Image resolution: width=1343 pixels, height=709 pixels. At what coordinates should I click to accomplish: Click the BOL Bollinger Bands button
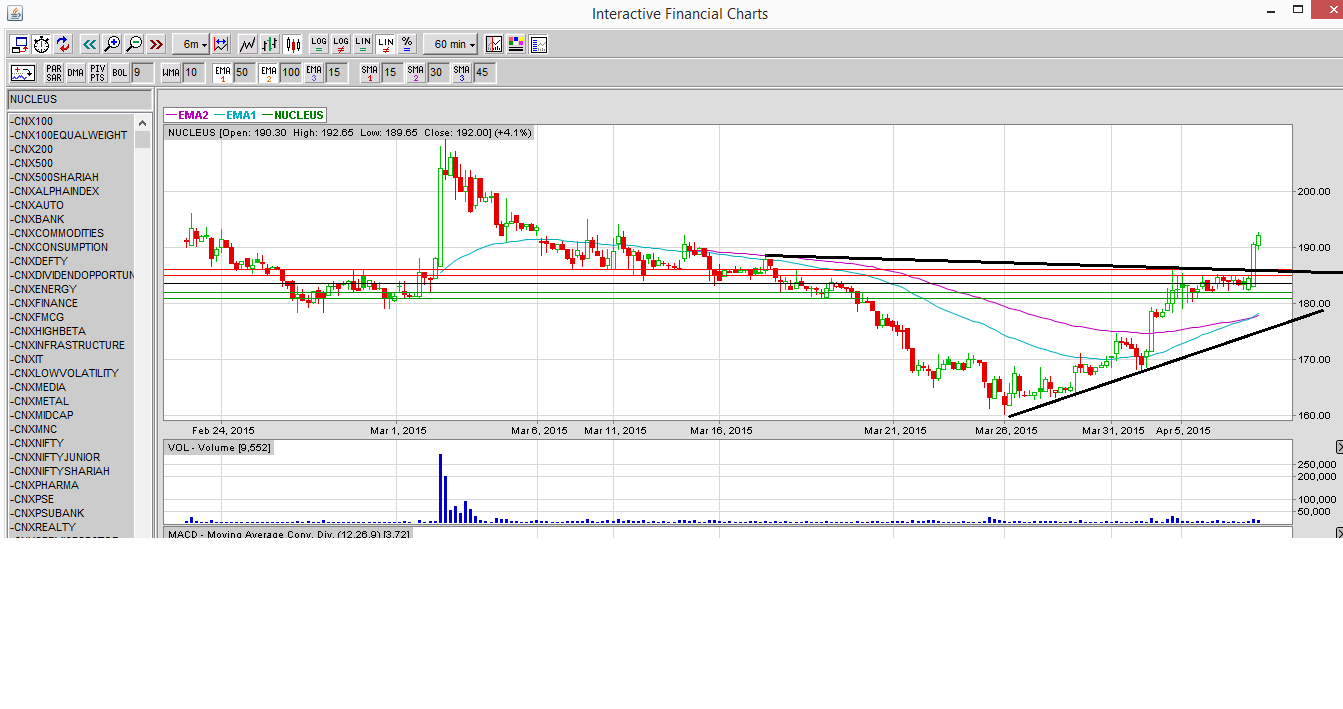coord(119,72)
